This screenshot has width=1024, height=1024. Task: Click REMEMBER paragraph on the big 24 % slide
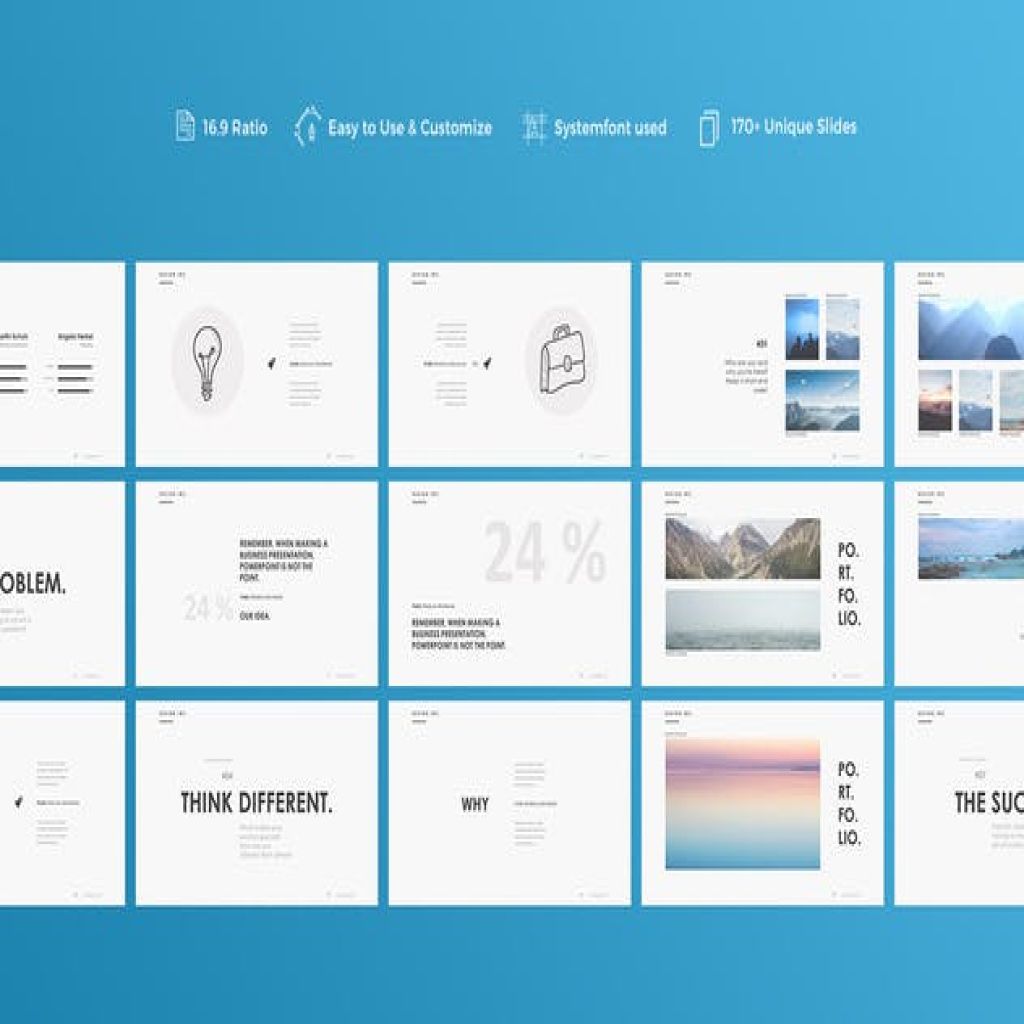click(x=458, y=634)
